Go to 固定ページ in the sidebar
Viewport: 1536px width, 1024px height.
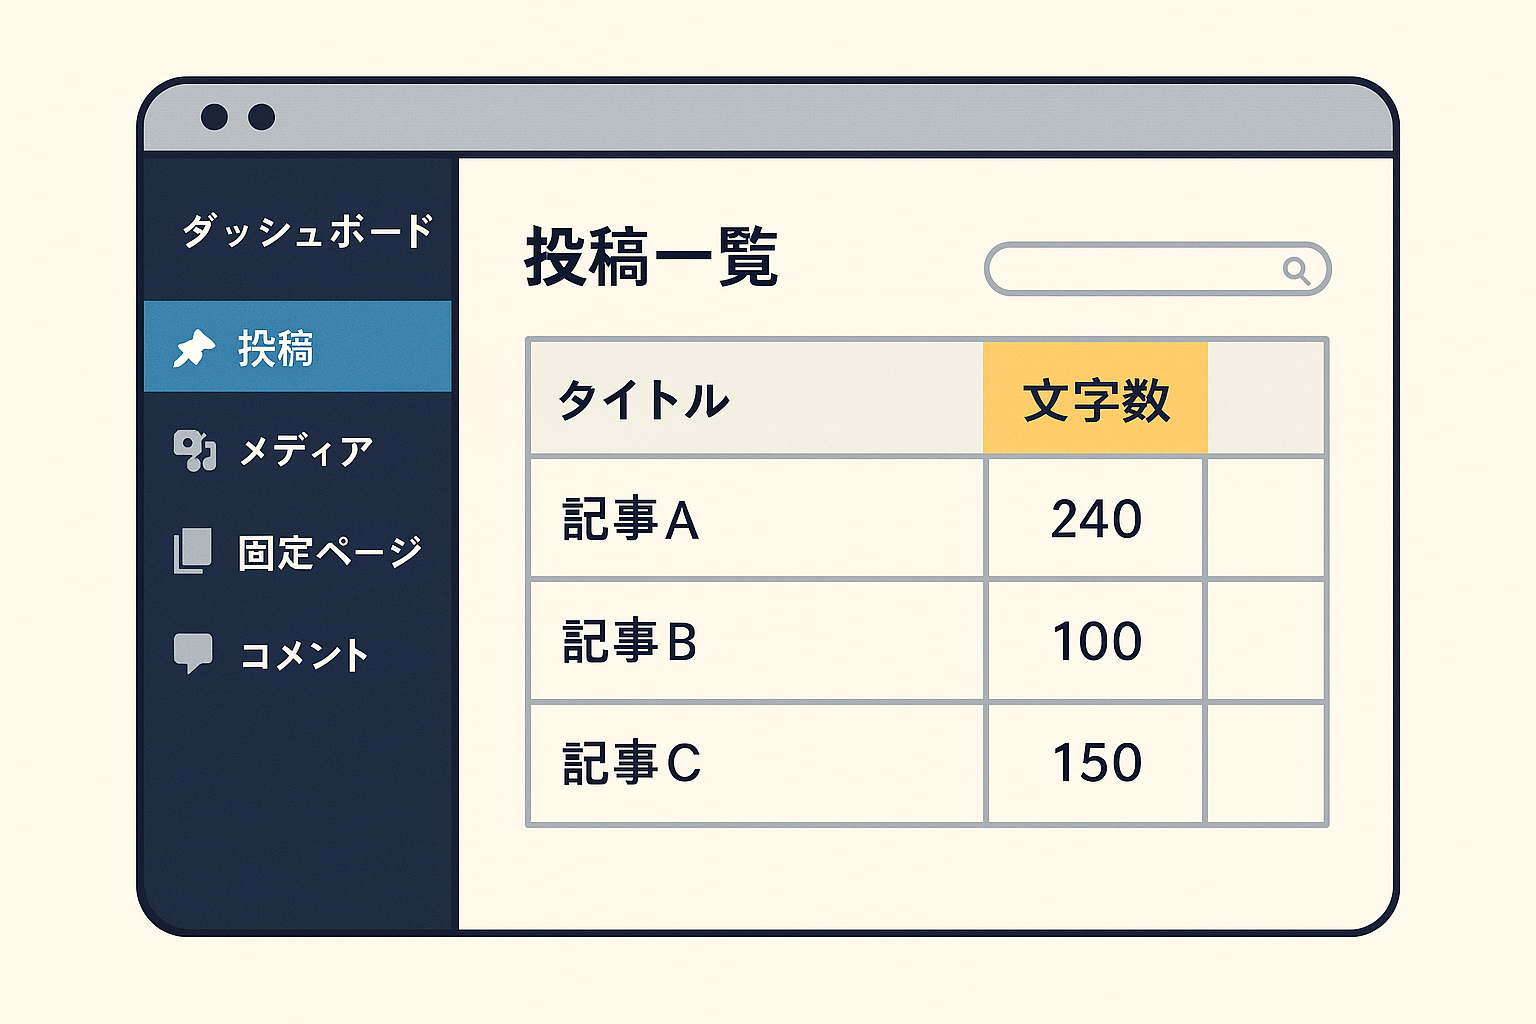tap(330, 552)
